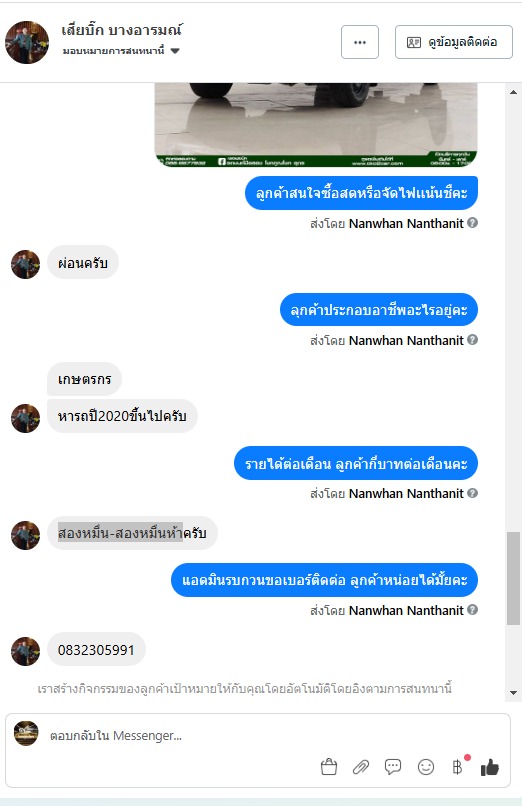The width and height of the screenshot is (522, 806).
Task: Open the three-dots more options button
Action: [x=360, y=42]
